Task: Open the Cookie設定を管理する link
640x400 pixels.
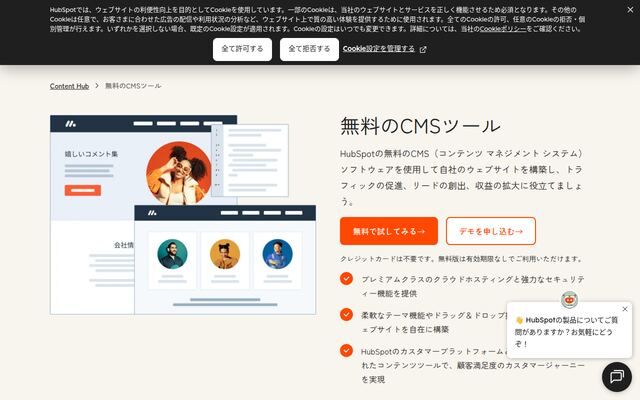Action: click(x=378, y=49)
